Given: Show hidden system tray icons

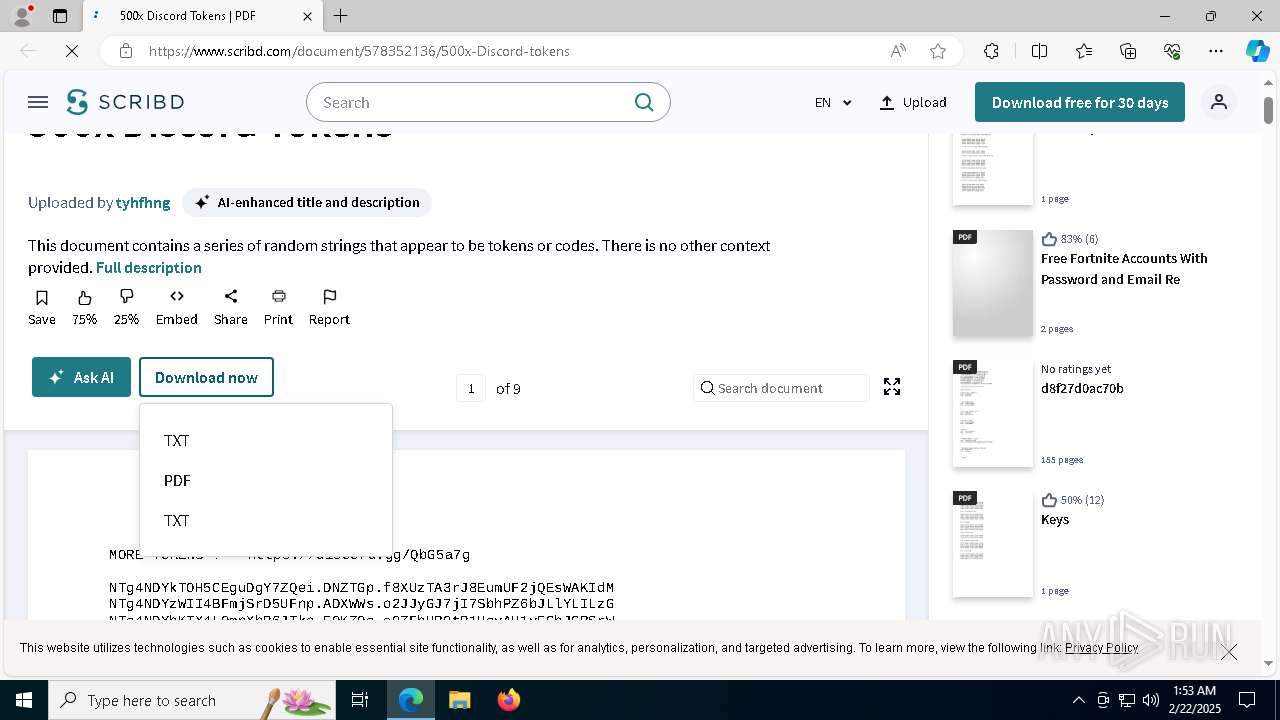Looking at the screenshot, I should click(1078, 700).
